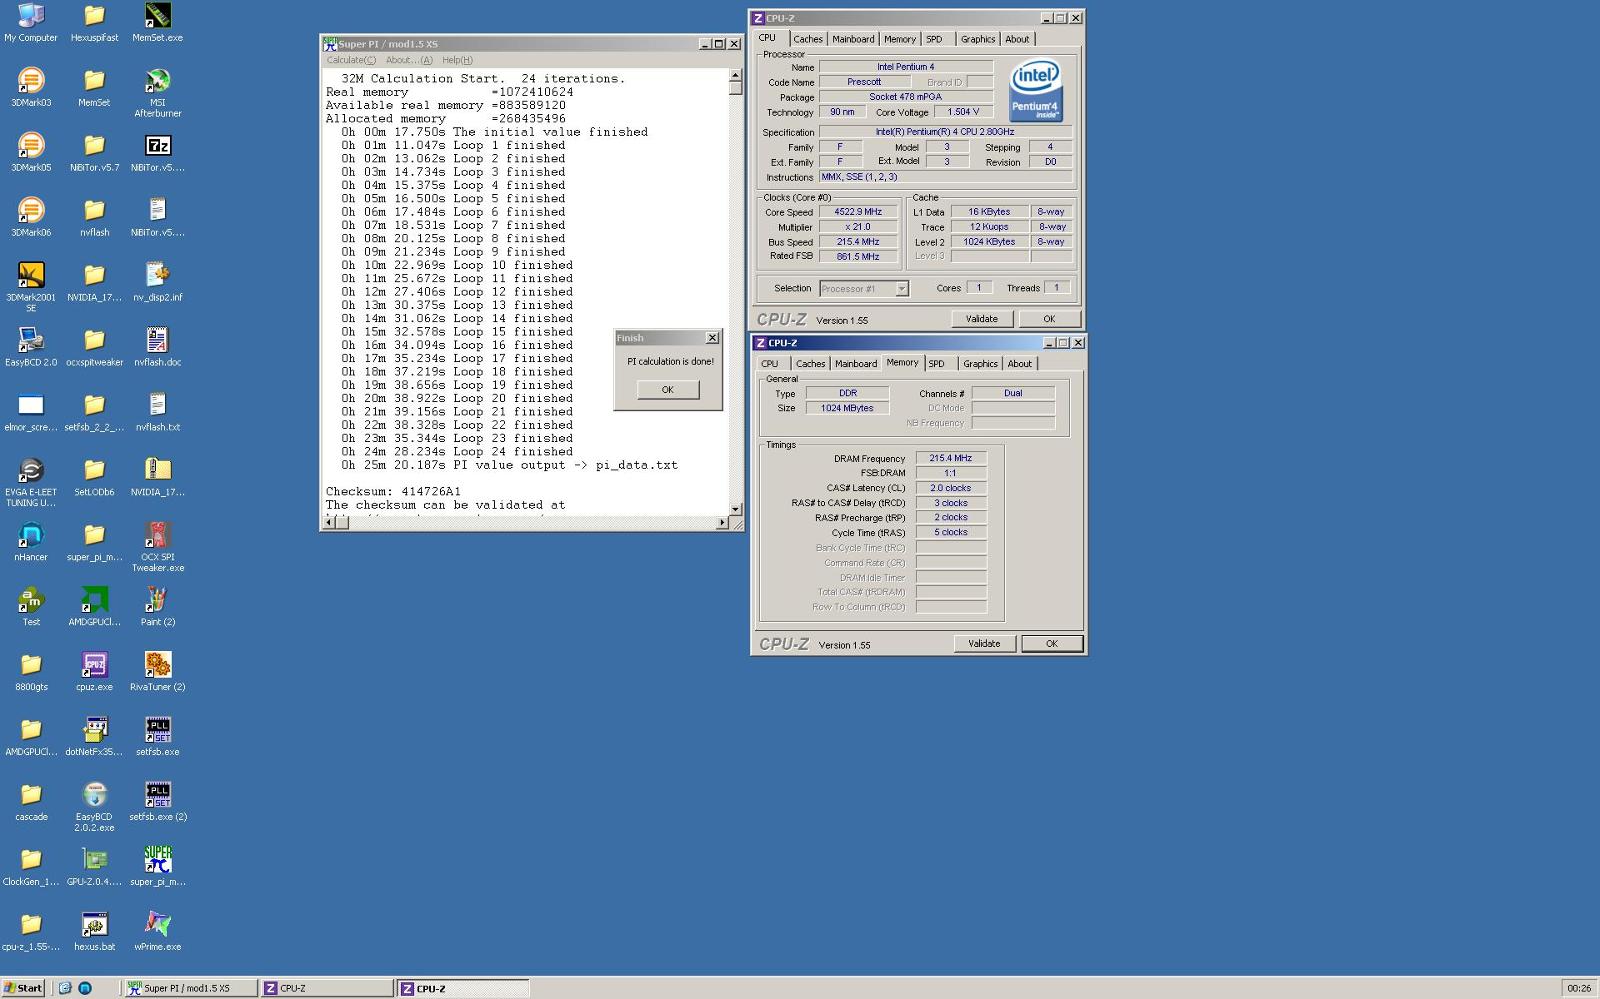Click the Core Speed value 4522.9 MHz
The height and width of the screenshot is (999, 1600).
pos(858,212)
